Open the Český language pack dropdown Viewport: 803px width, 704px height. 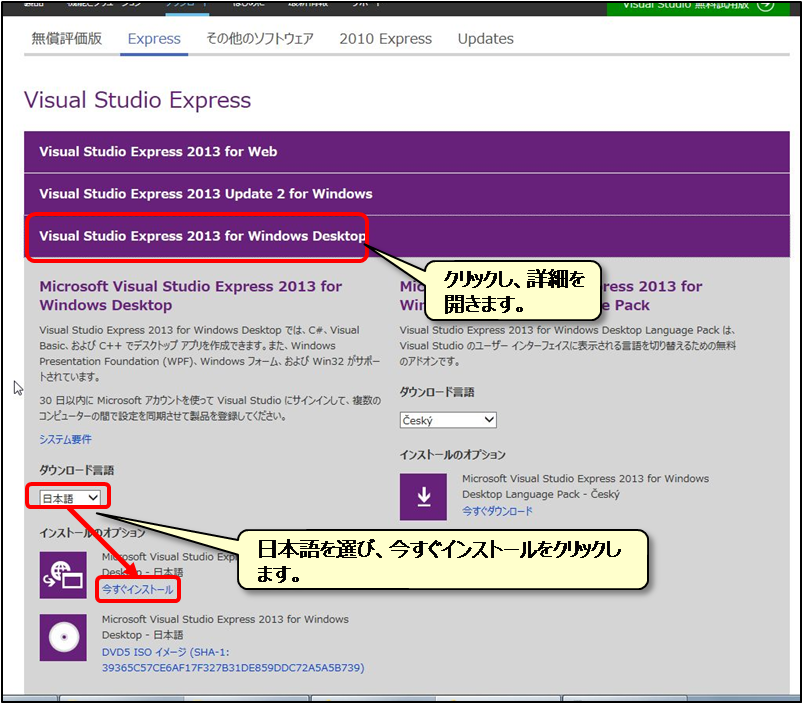448,420
